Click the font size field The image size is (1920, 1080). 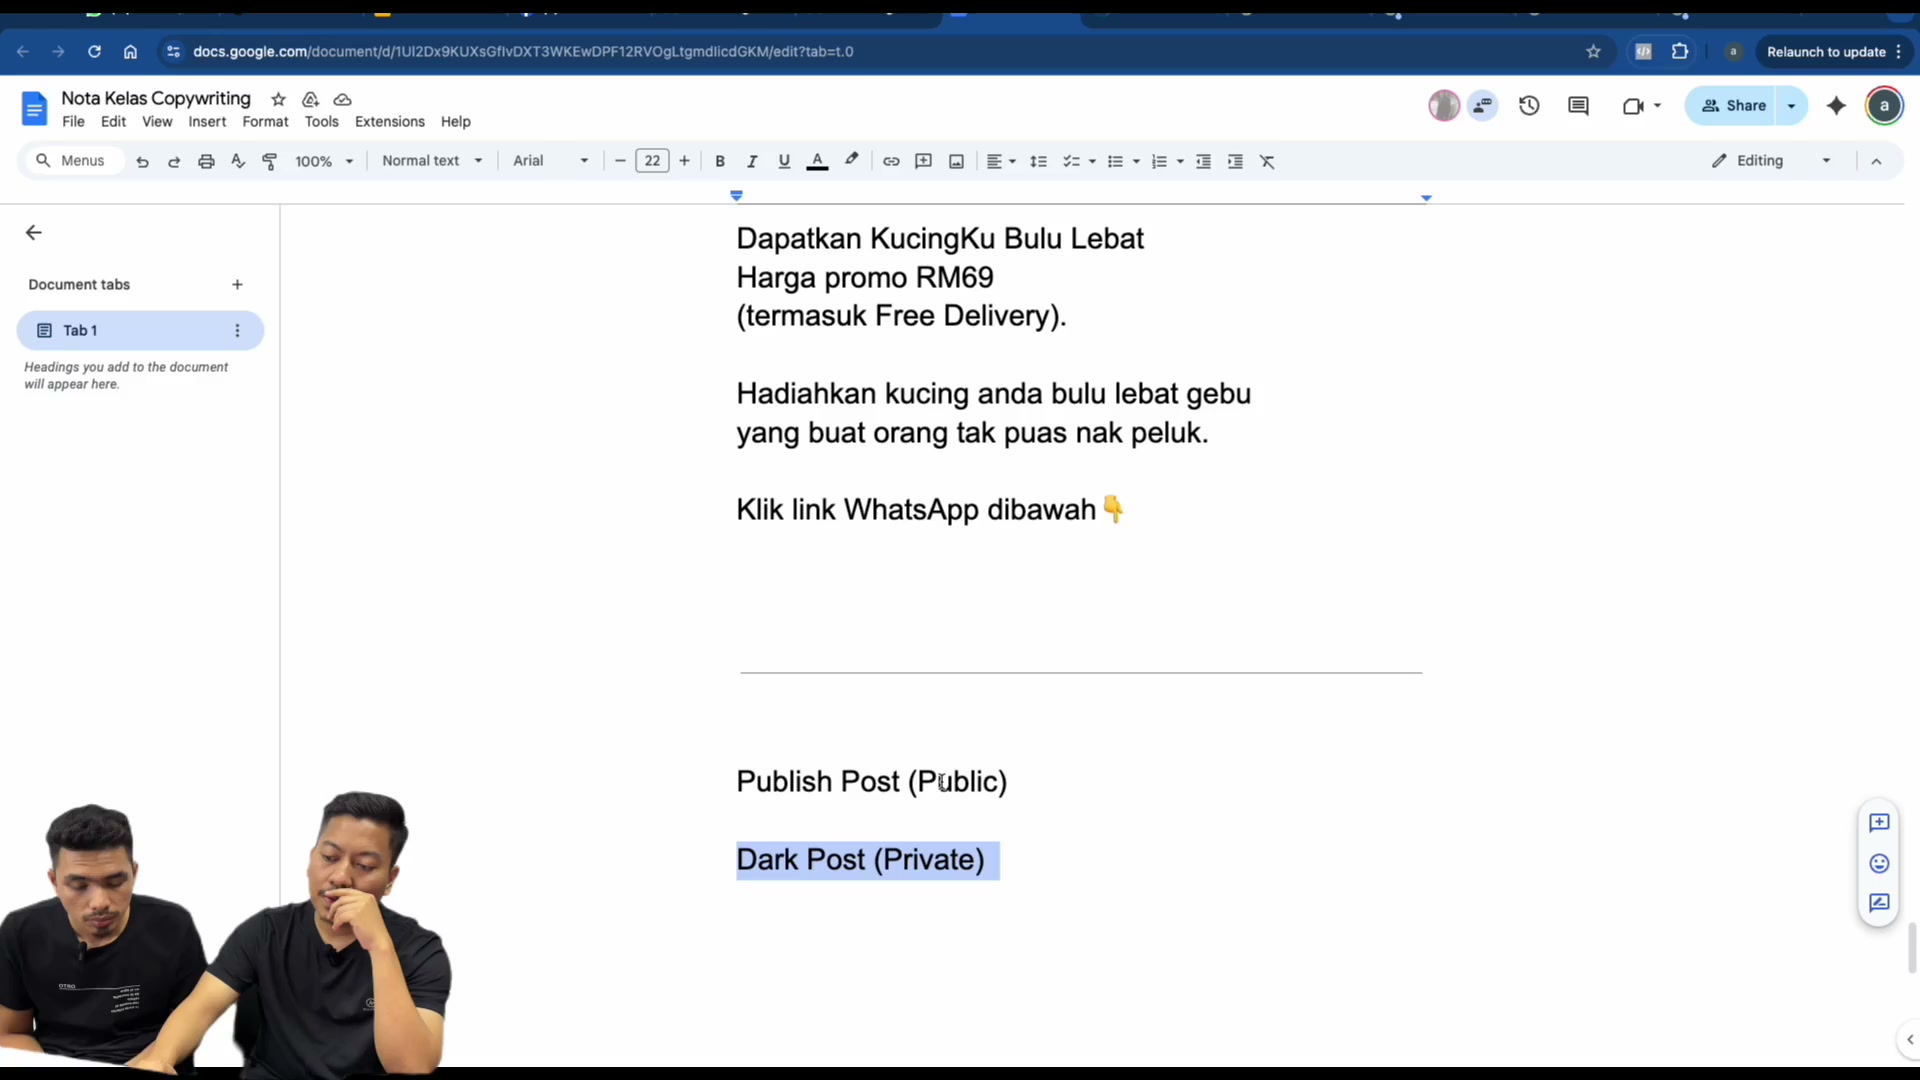click(652, 161)
